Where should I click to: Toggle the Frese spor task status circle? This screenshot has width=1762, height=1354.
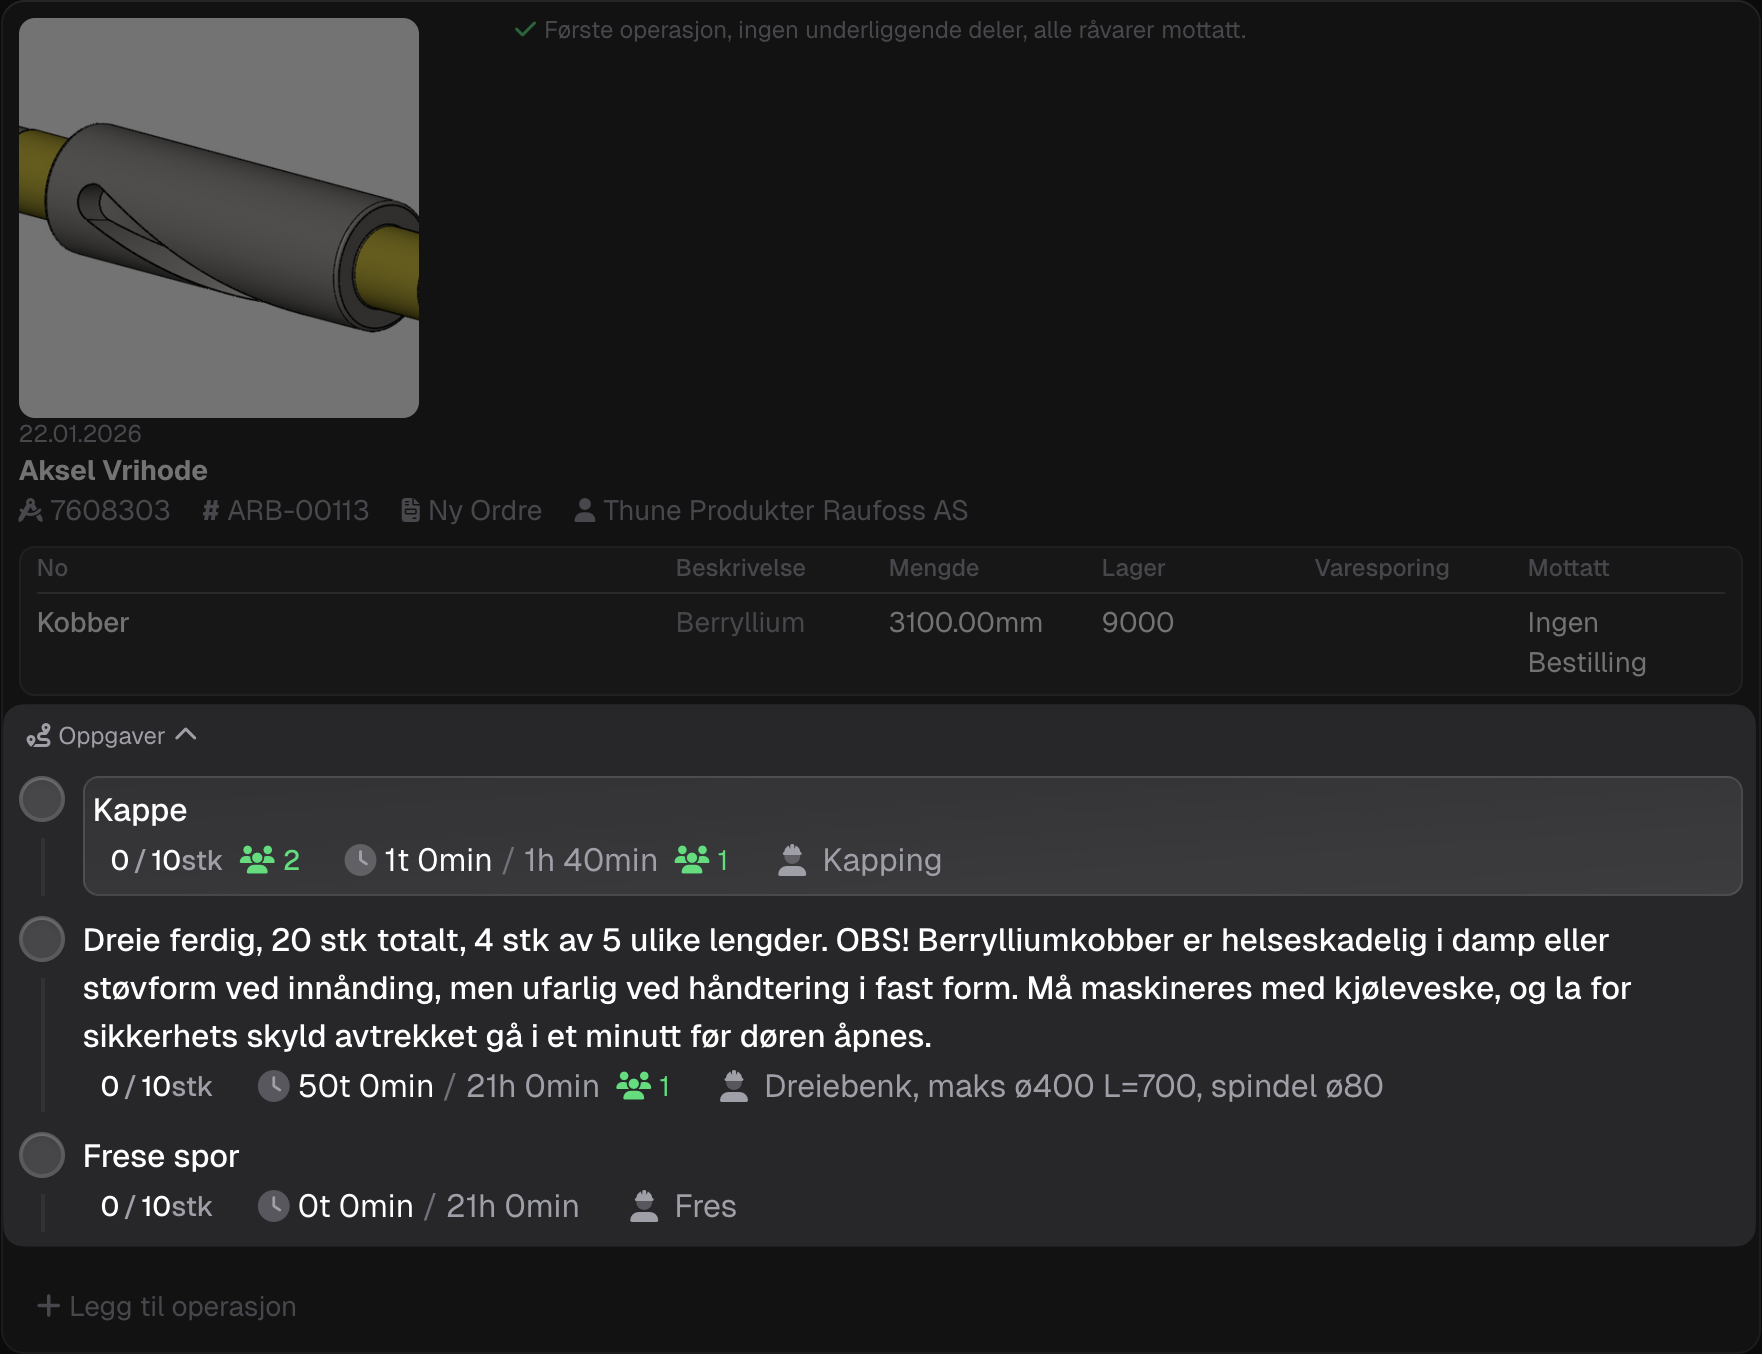pyautogui.click(x=42, y=1156)
